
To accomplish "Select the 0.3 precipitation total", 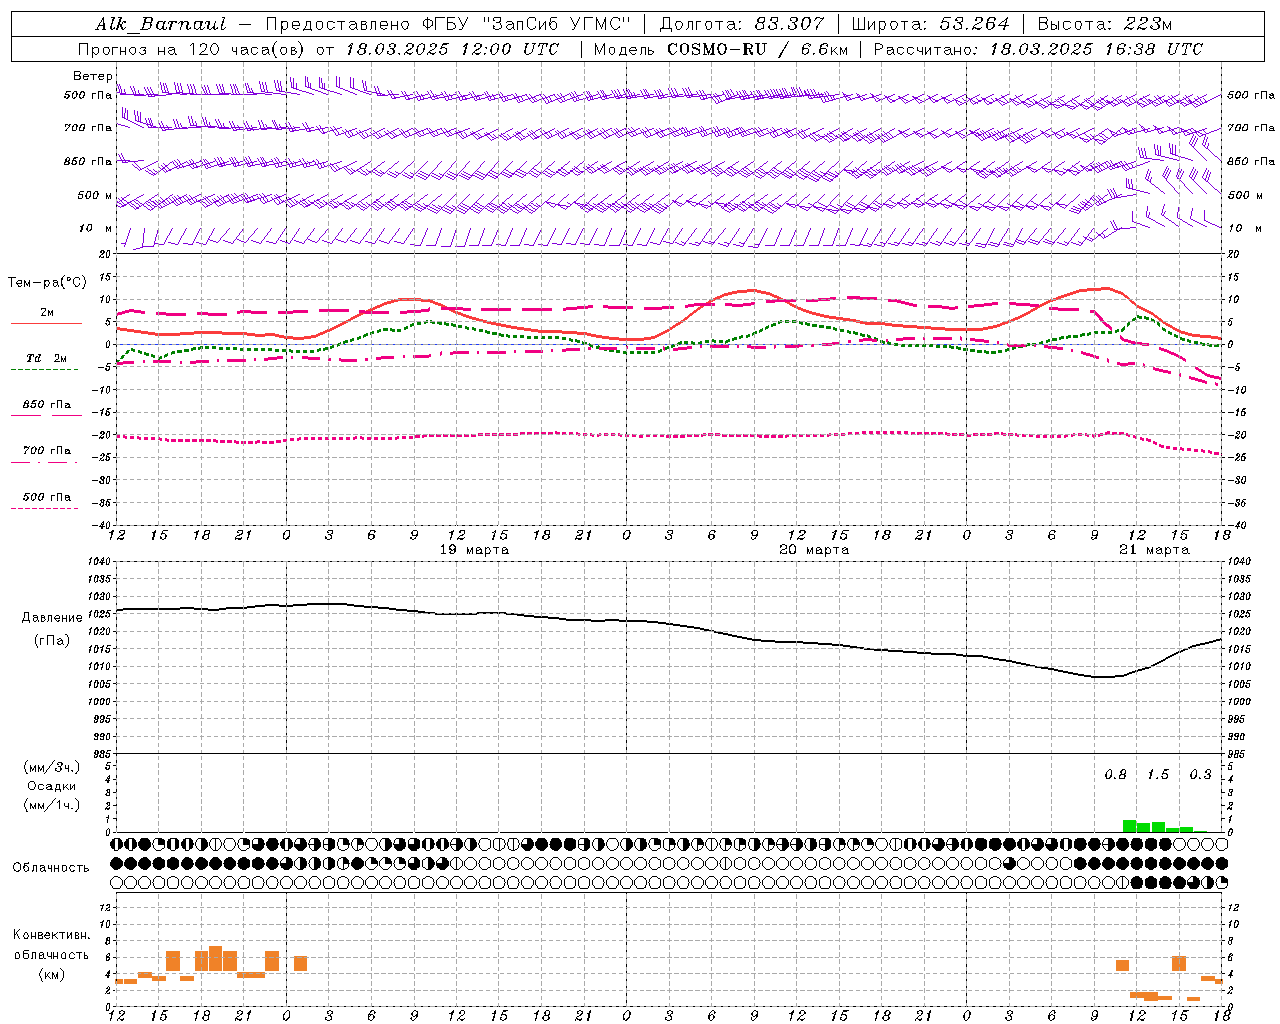I will (x=1200, y=775).
